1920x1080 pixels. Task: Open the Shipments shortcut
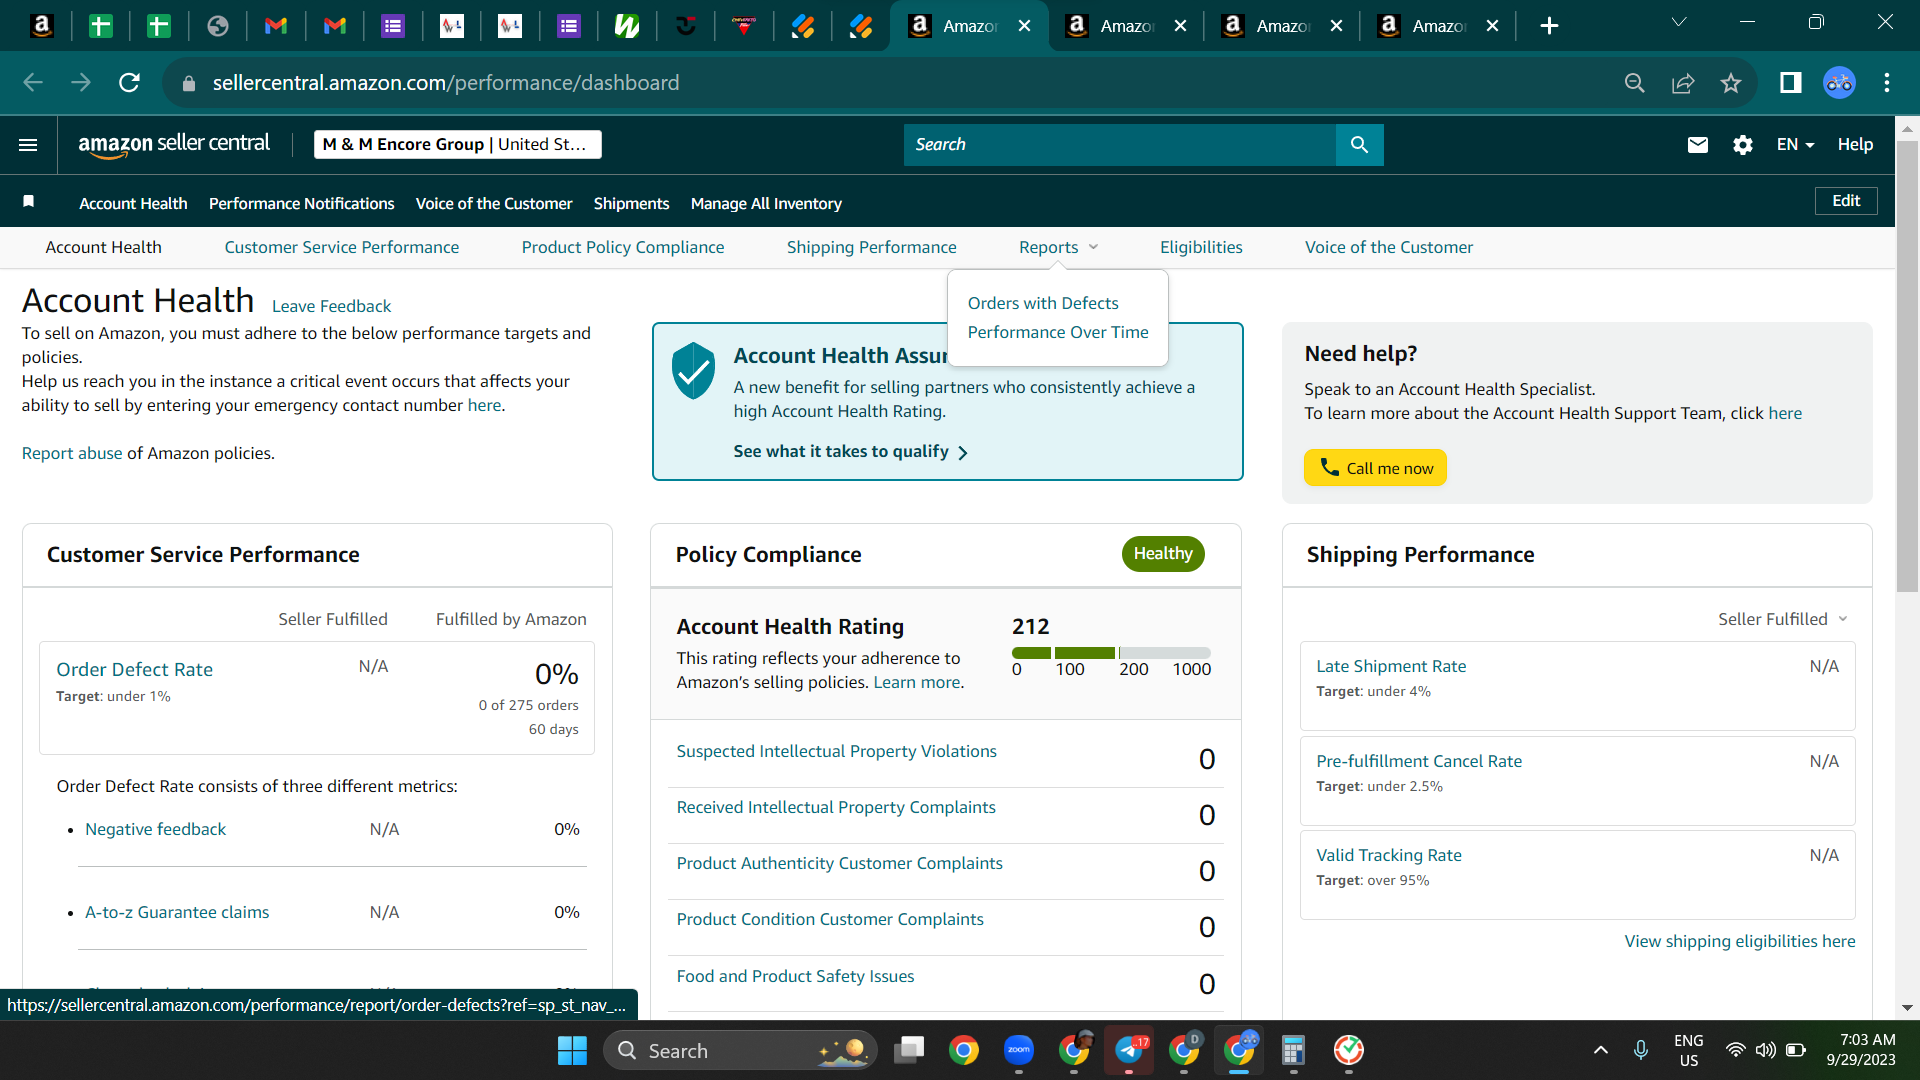(631, 203)
